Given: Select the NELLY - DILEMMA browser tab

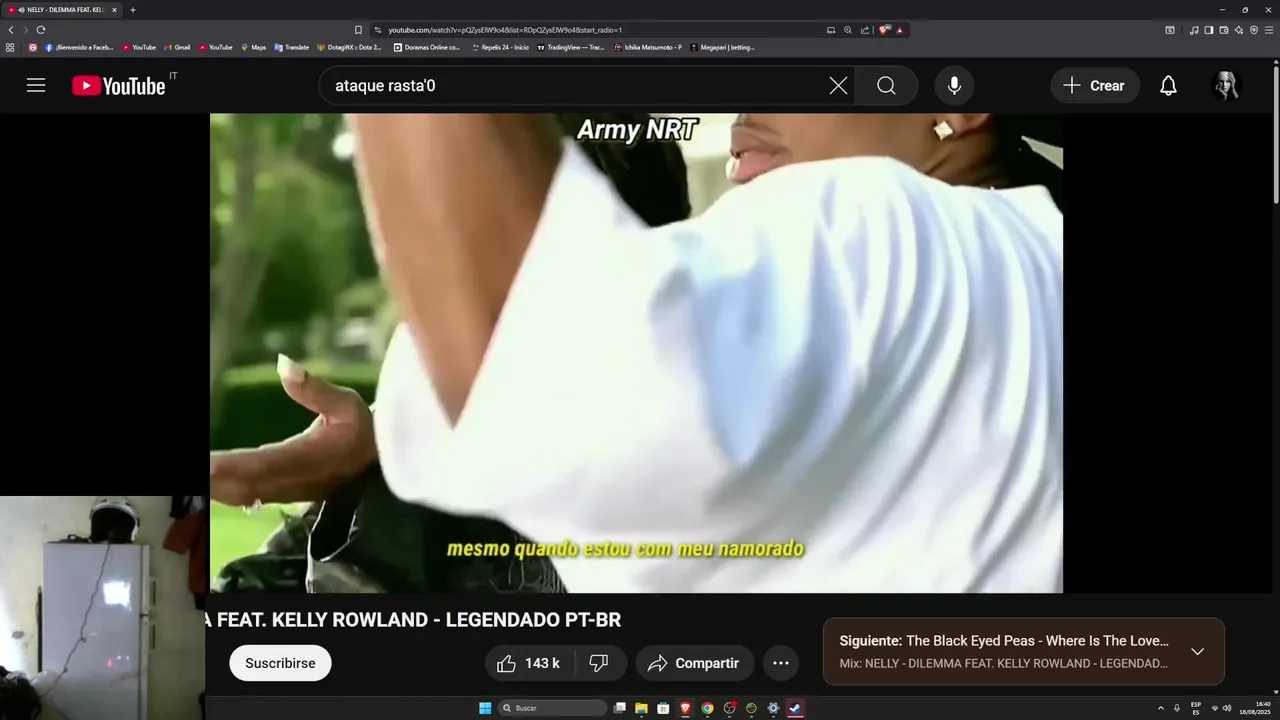Looking at the screenshot, I should (62, 10).
